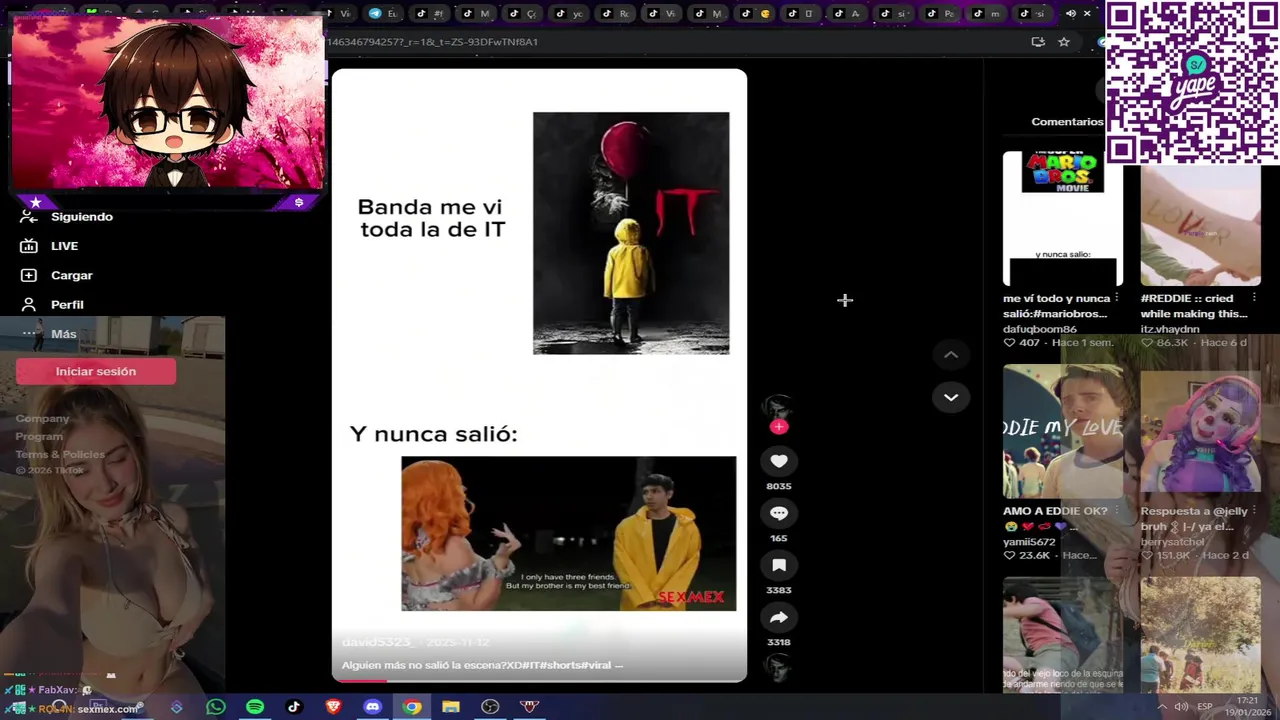Screen dimensions: 1280x720
Task: Share the video via the arrow icon
Action: pyautogui.click(x=779, y=617)
